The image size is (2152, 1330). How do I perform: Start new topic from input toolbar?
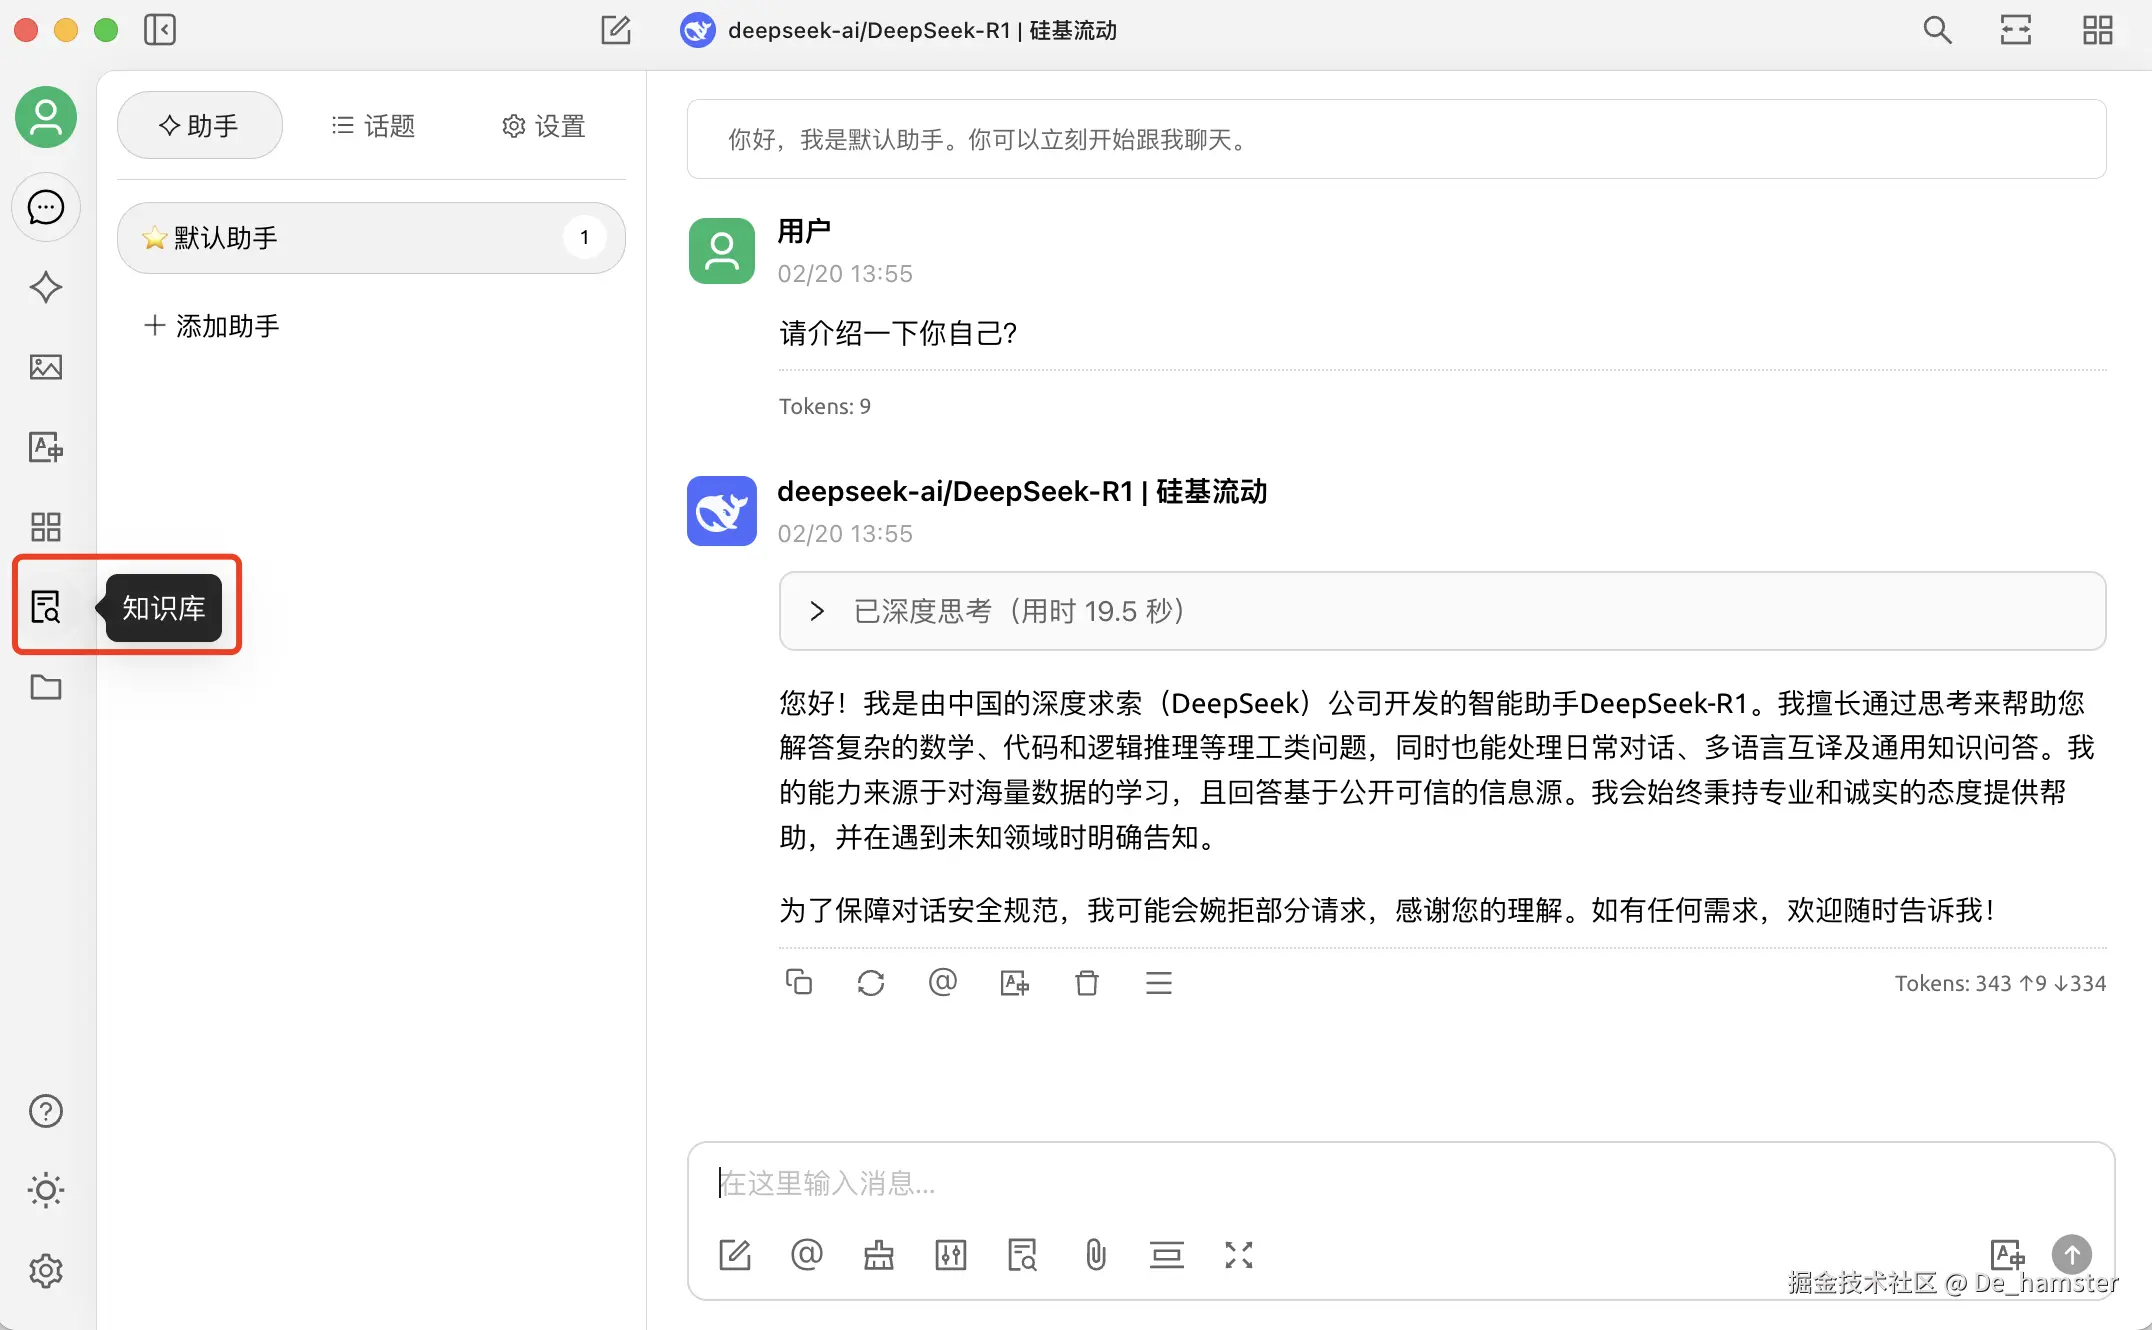735,1254
